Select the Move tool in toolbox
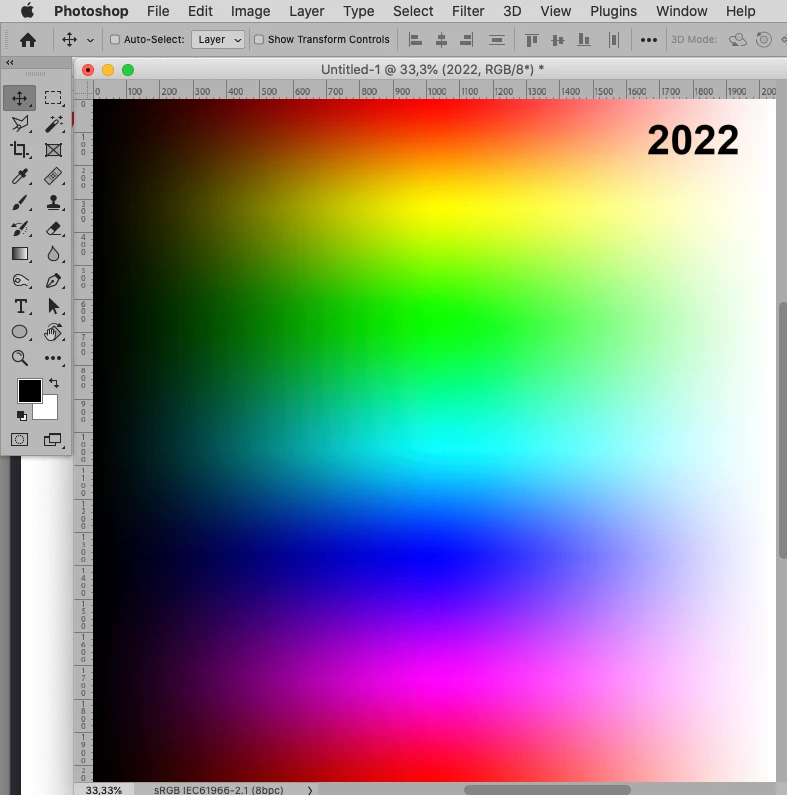Image resolution: width=787 pixels, height=795 pixels. click(20, 98)
